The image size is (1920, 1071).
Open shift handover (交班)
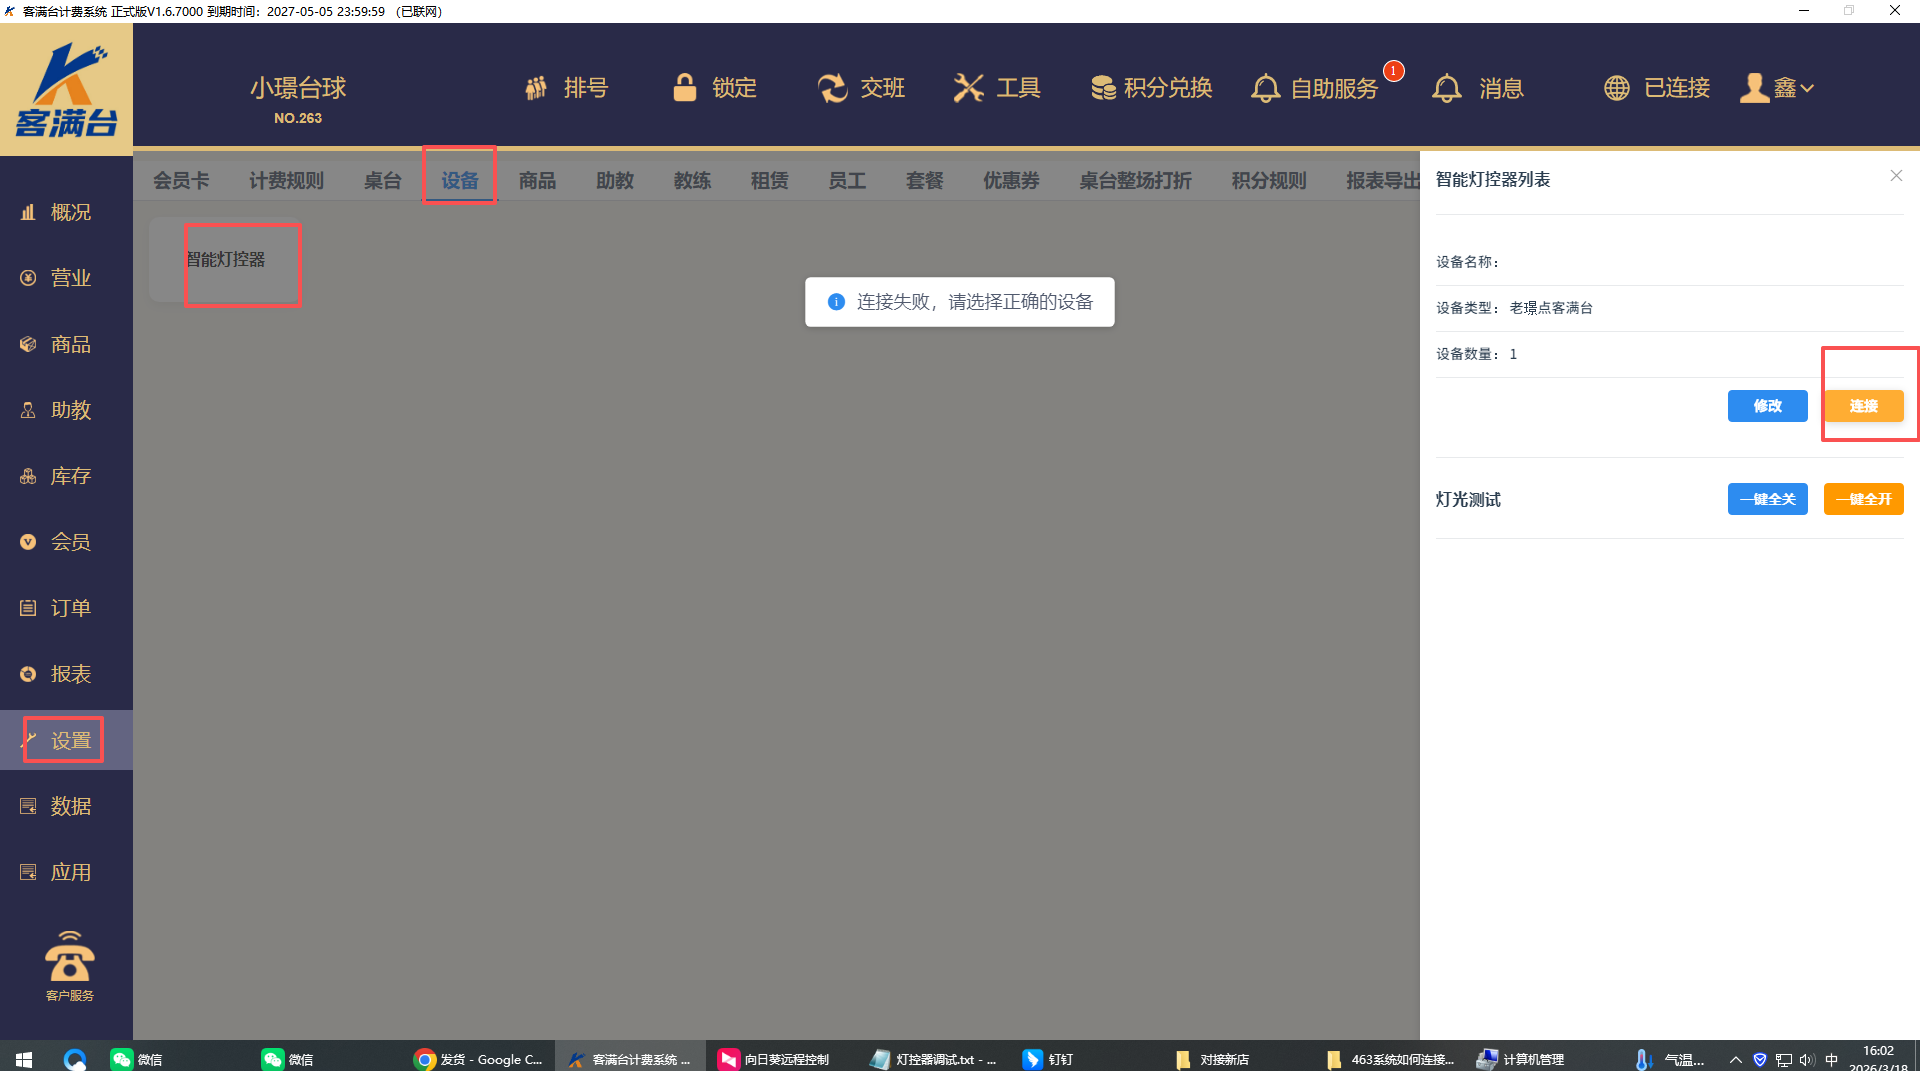tap(861, 88)
